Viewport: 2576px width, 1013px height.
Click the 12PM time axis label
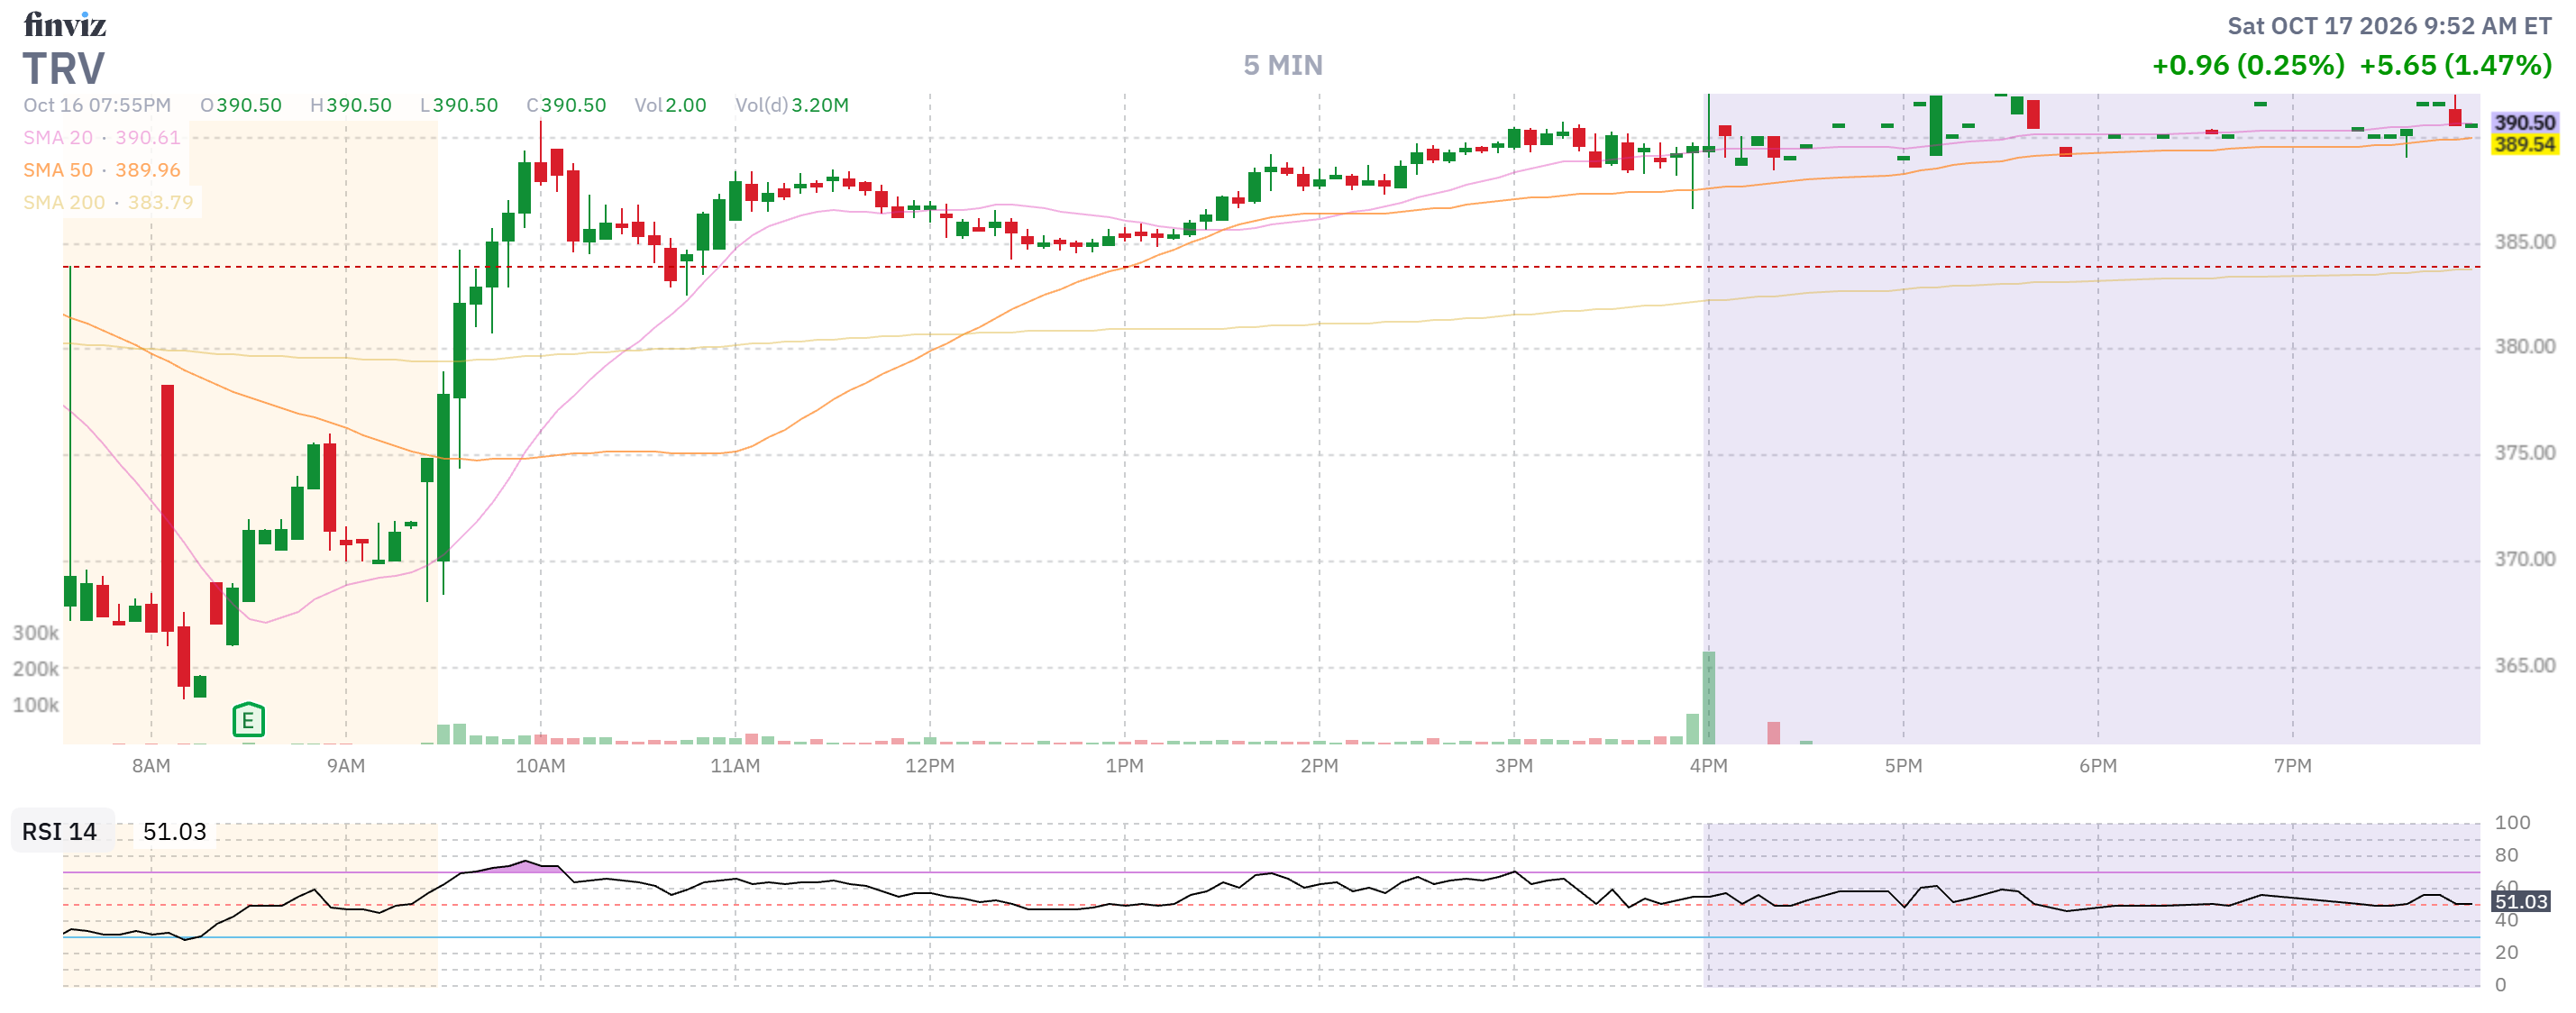pyautogui.click(x=930, y=766)
